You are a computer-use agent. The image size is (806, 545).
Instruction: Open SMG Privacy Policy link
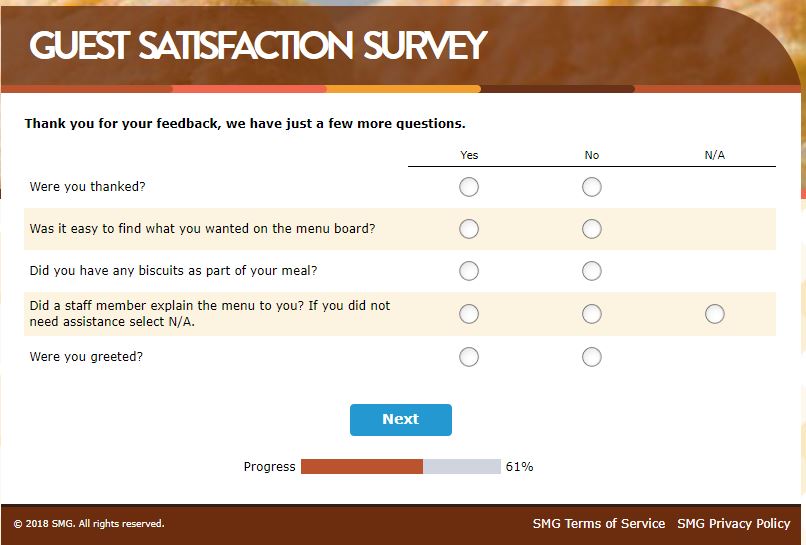coord(733,524)
